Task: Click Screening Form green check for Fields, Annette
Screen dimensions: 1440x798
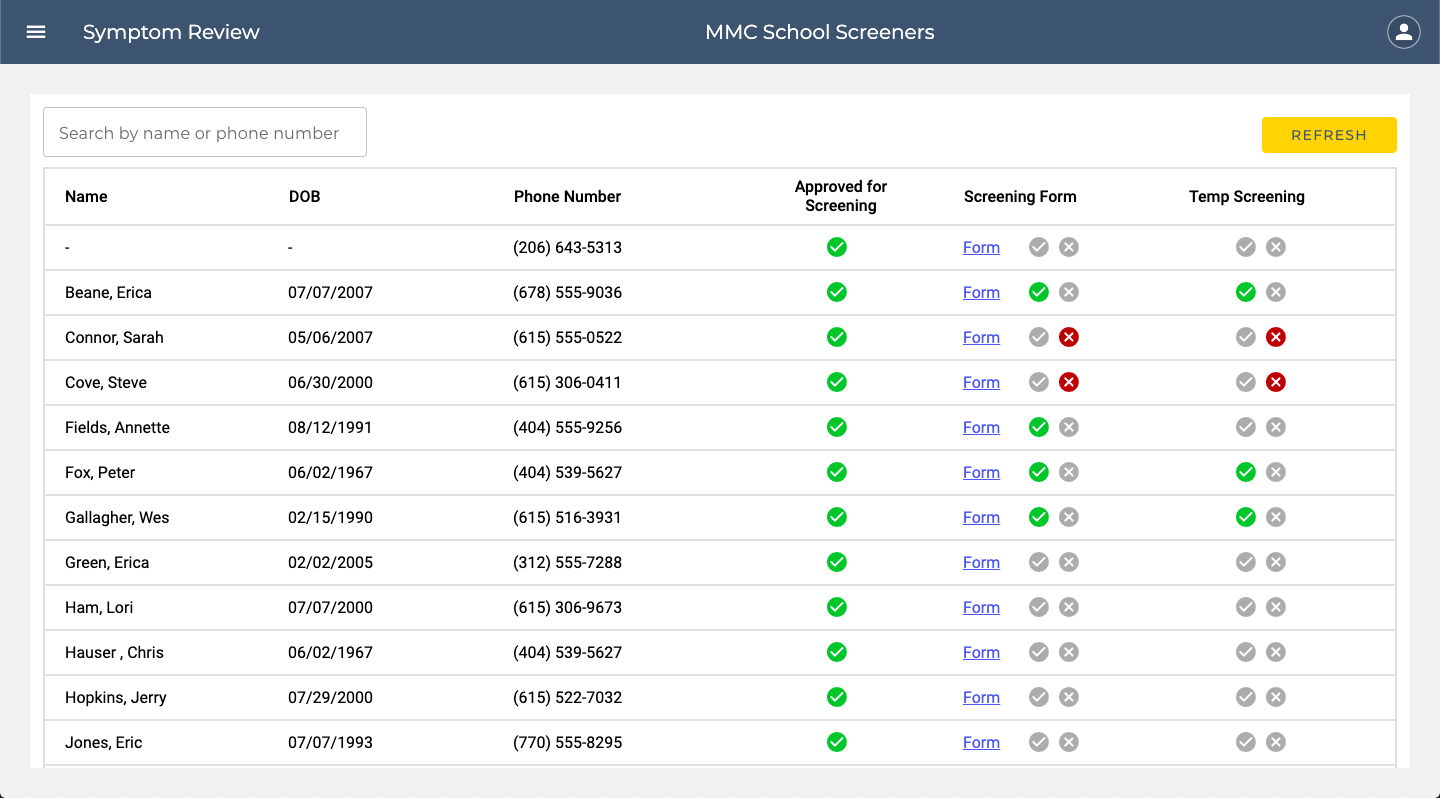Action: click(x=1039, y=427)
